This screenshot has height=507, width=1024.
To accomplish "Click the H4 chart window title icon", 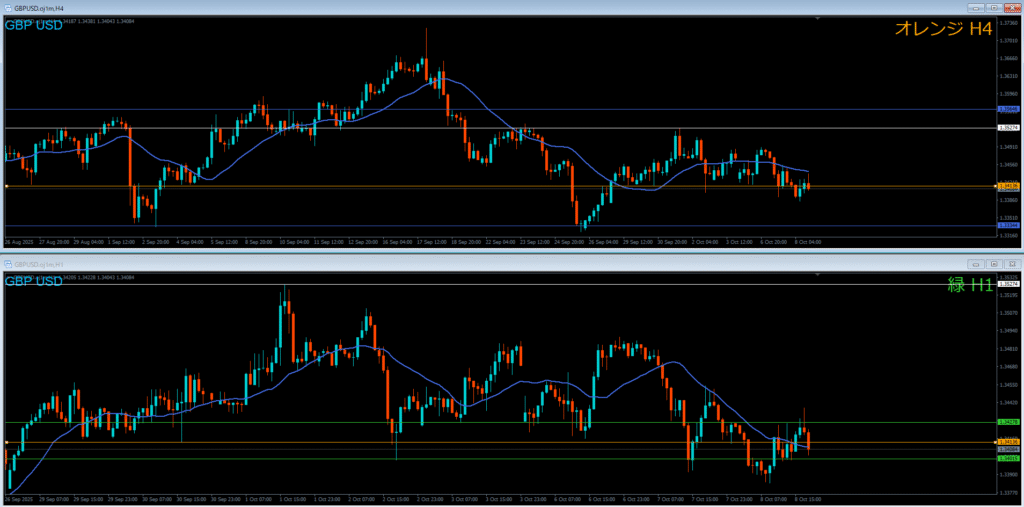I will coord(6,8).
